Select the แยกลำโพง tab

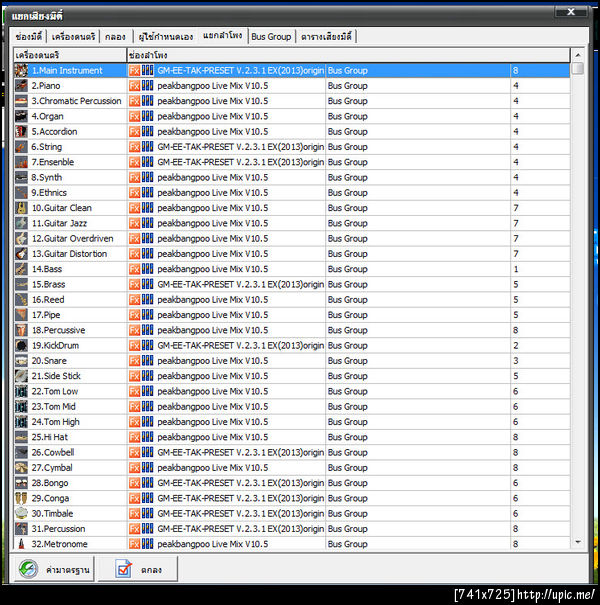pos(223,36)
